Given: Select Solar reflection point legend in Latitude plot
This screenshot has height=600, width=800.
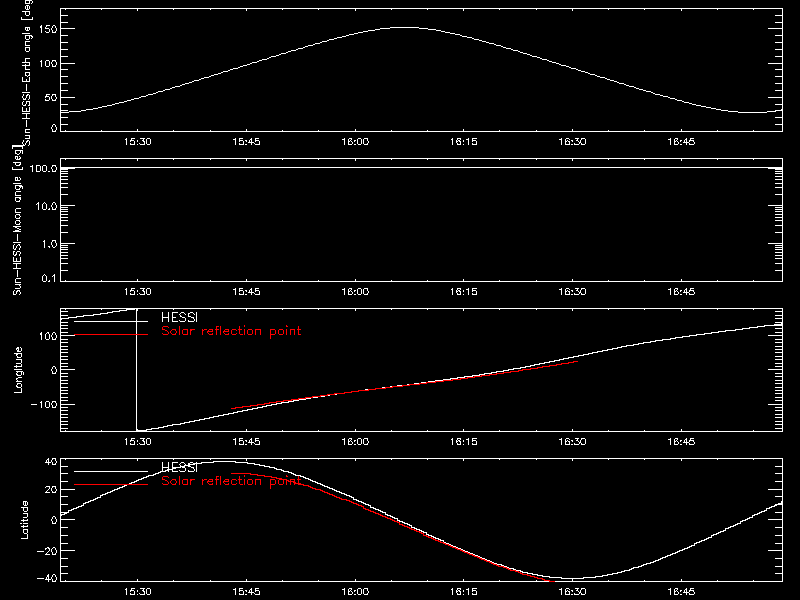Looking at the screenshot, I should (x=231, y=481).
